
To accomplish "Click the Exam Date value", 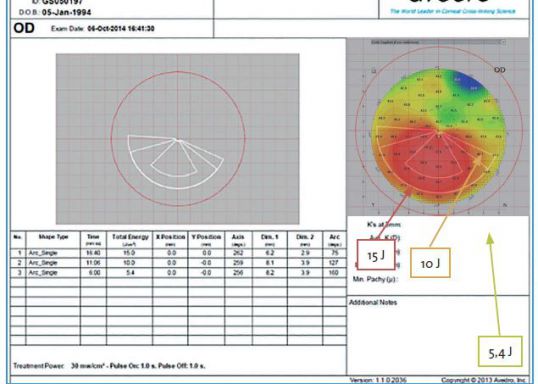I will pos(121,28).
